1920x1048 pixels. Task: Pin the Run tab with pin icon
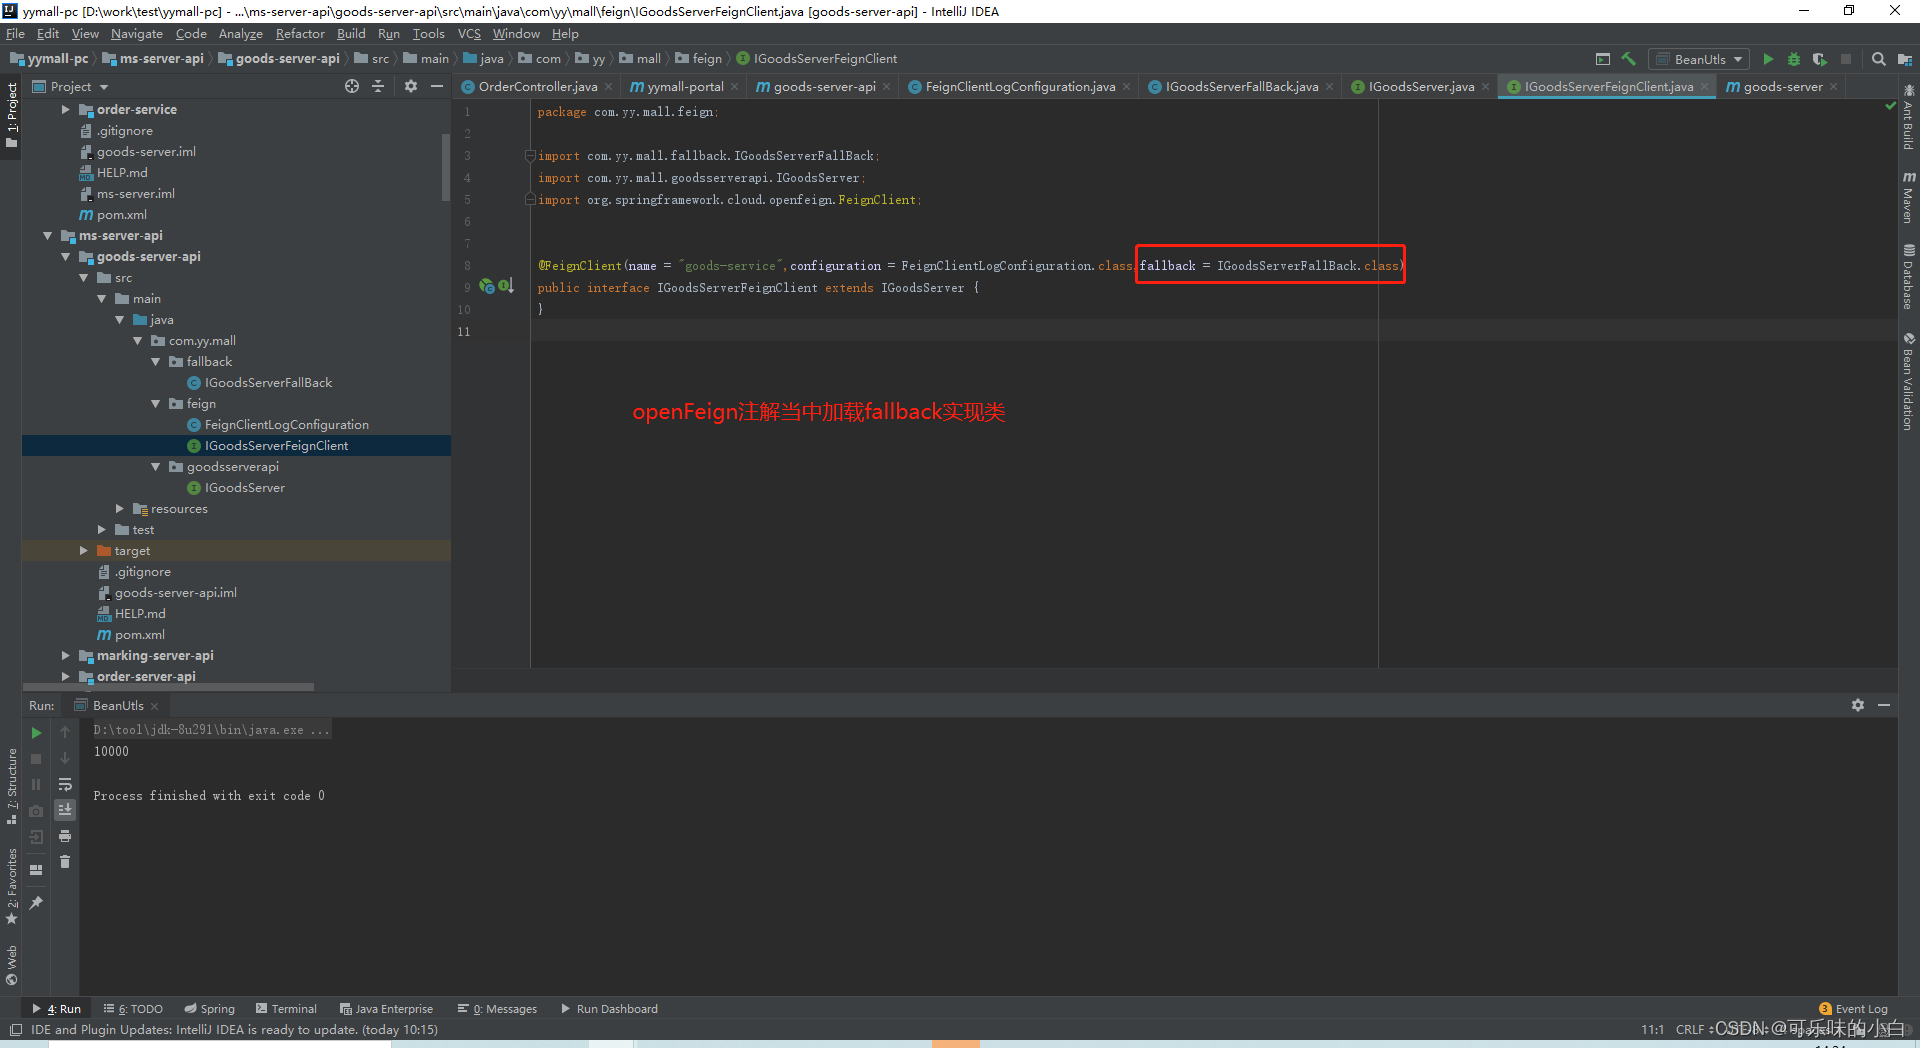click(x=36, y=902)
